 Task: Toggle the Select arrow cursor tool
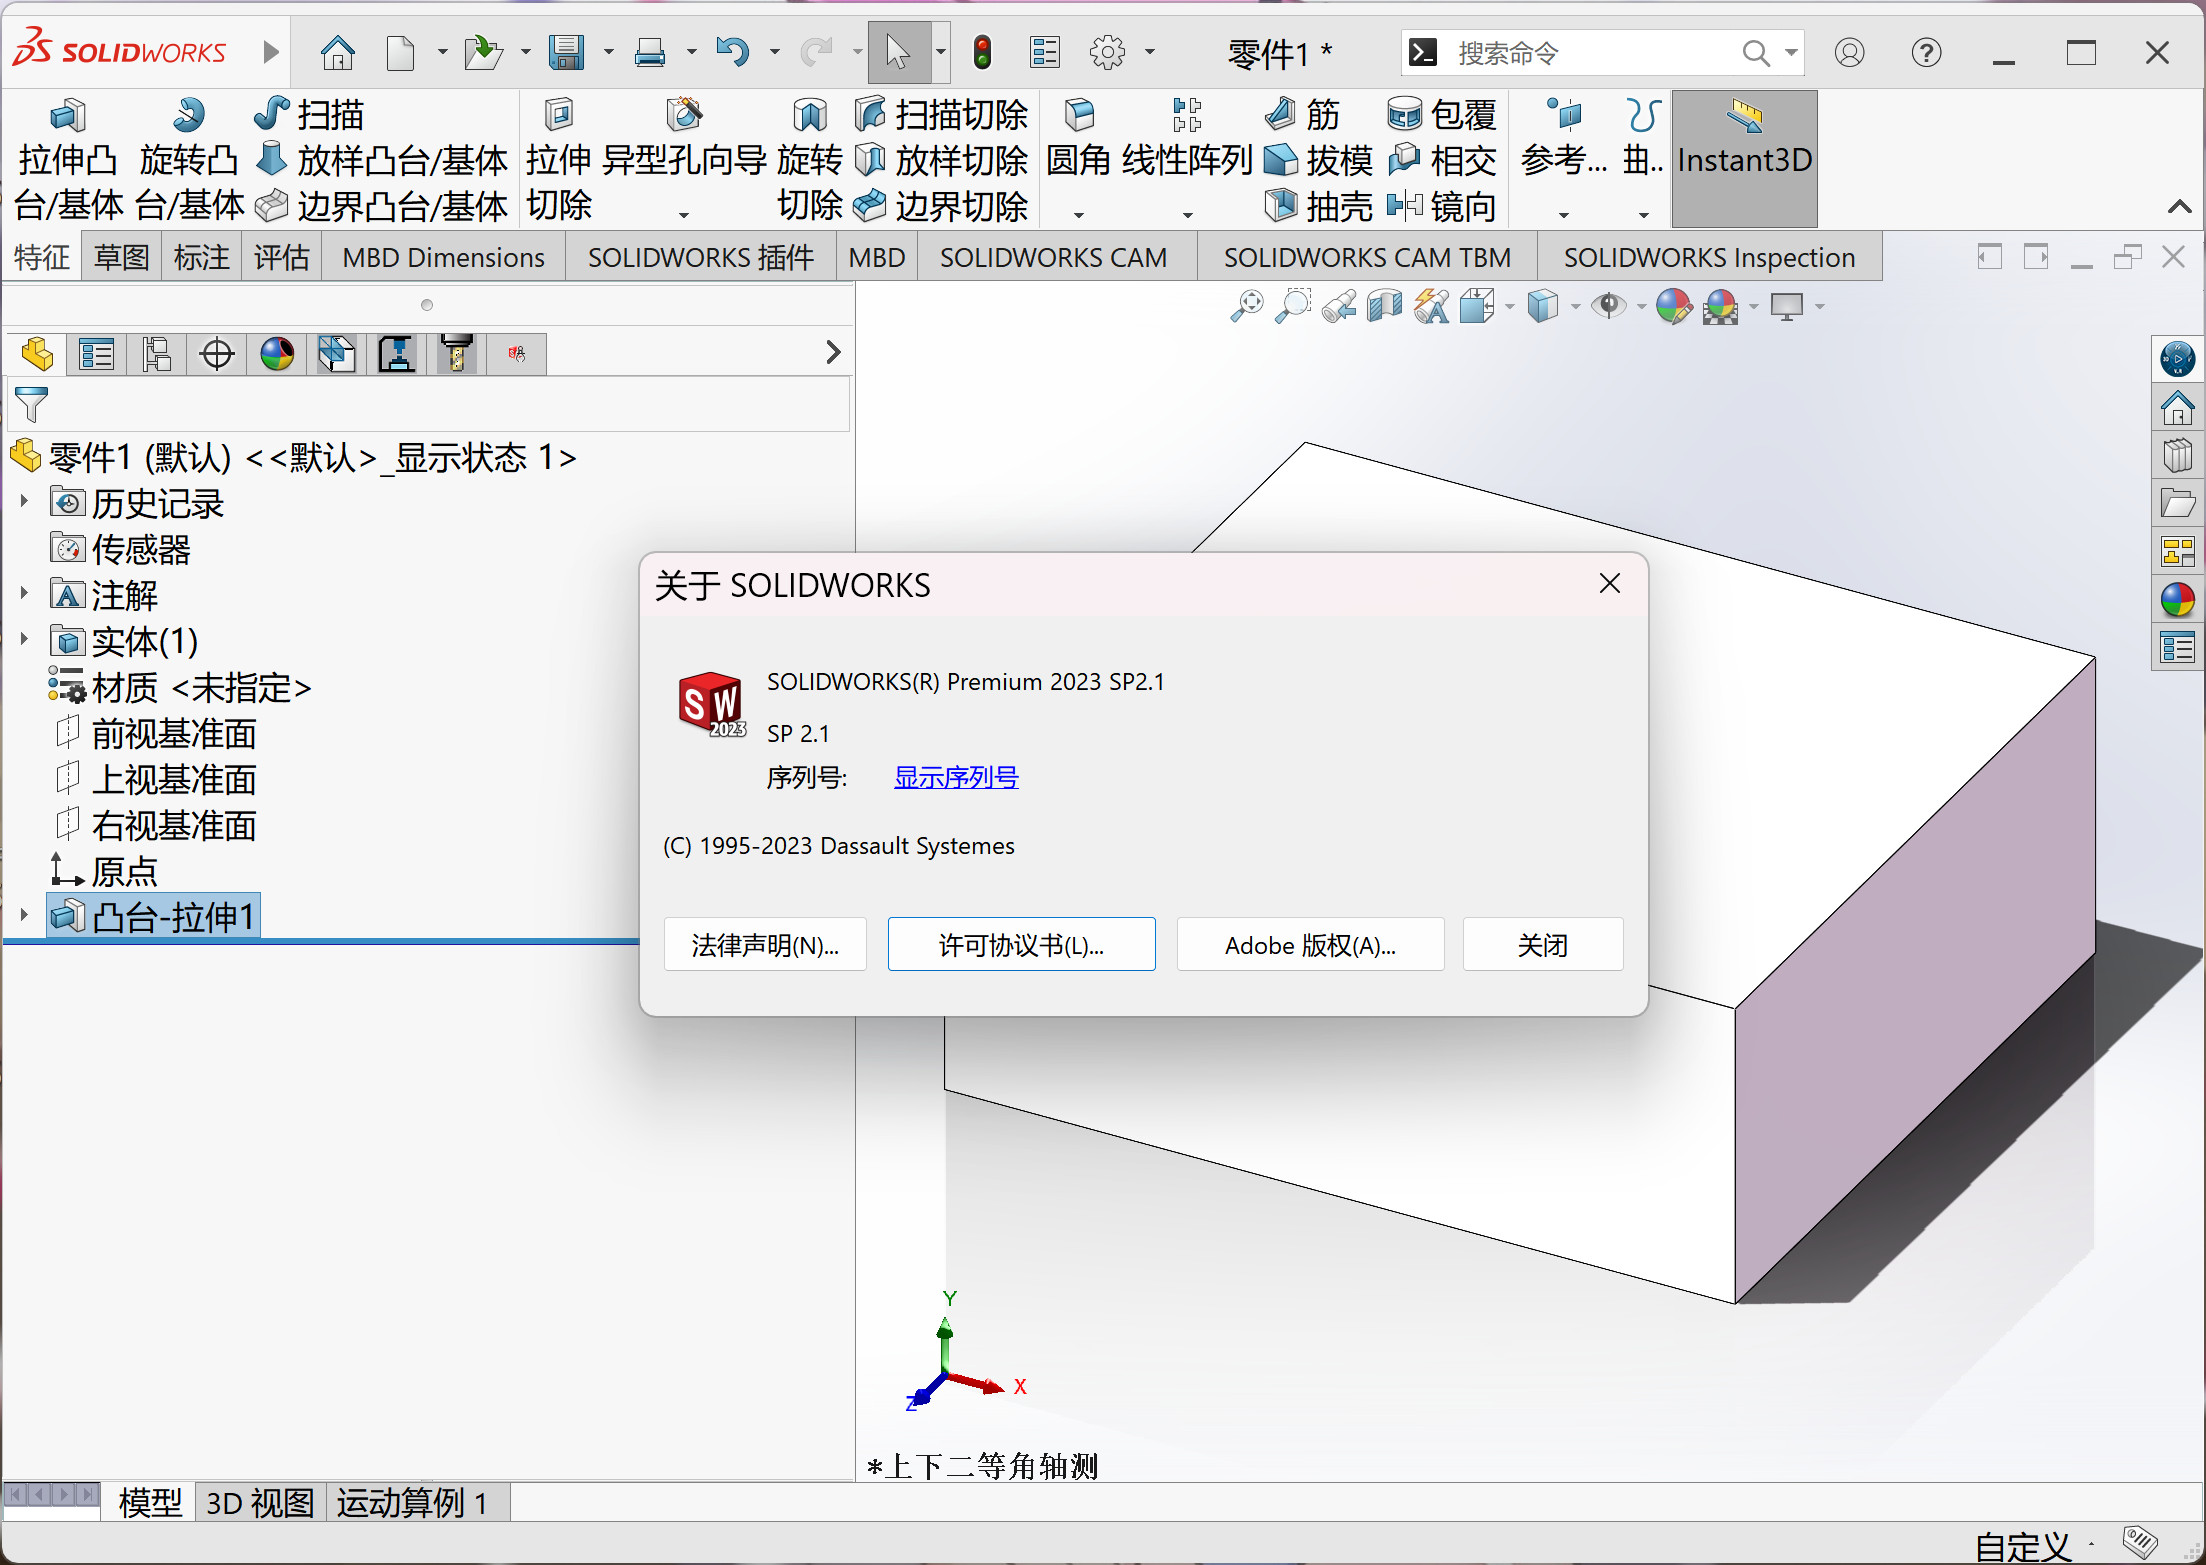(x=897, y=52)
